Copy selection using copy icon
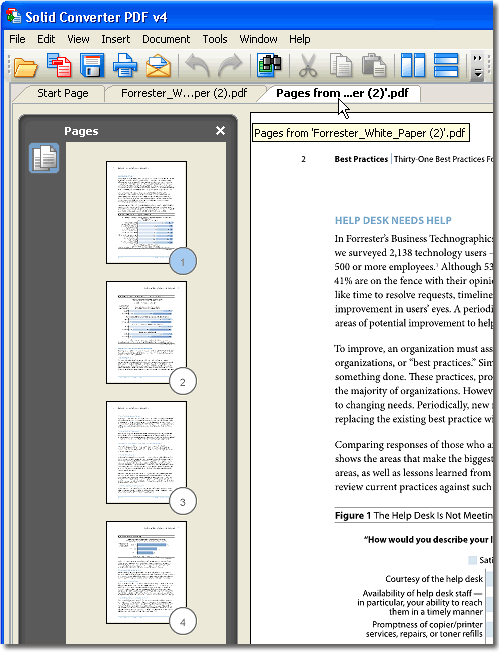Image resolution: width=499 pixels, height=652 pixels. [341, 65]
